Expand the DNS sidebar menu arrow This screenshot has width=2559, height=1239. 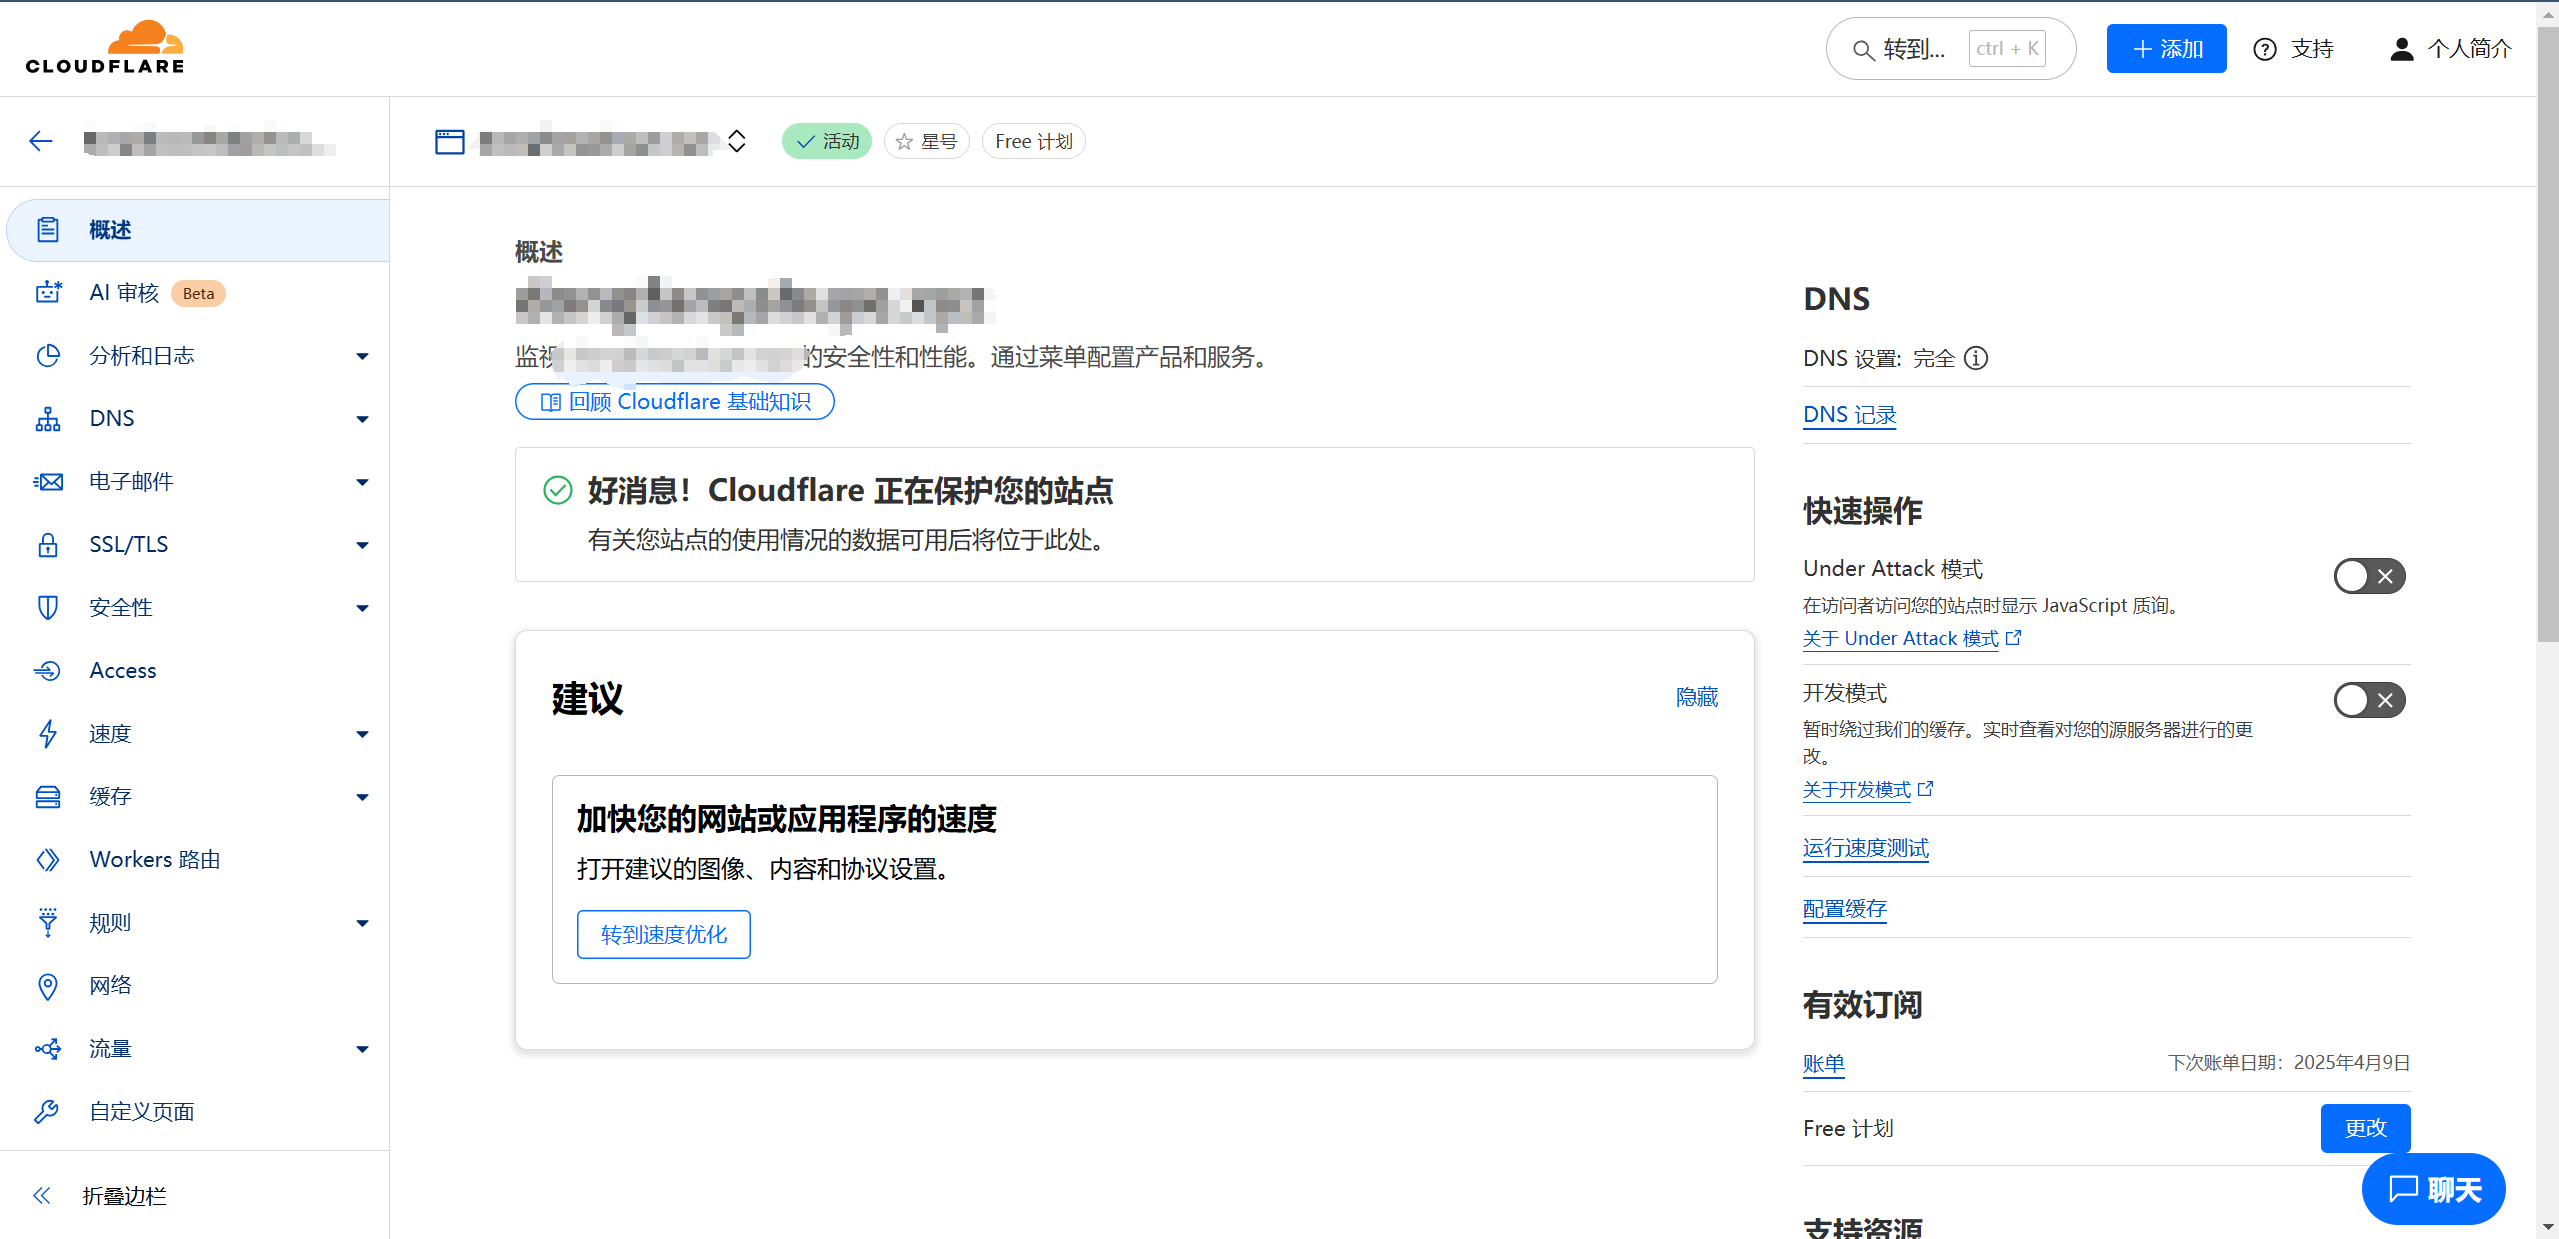(362, 419)
